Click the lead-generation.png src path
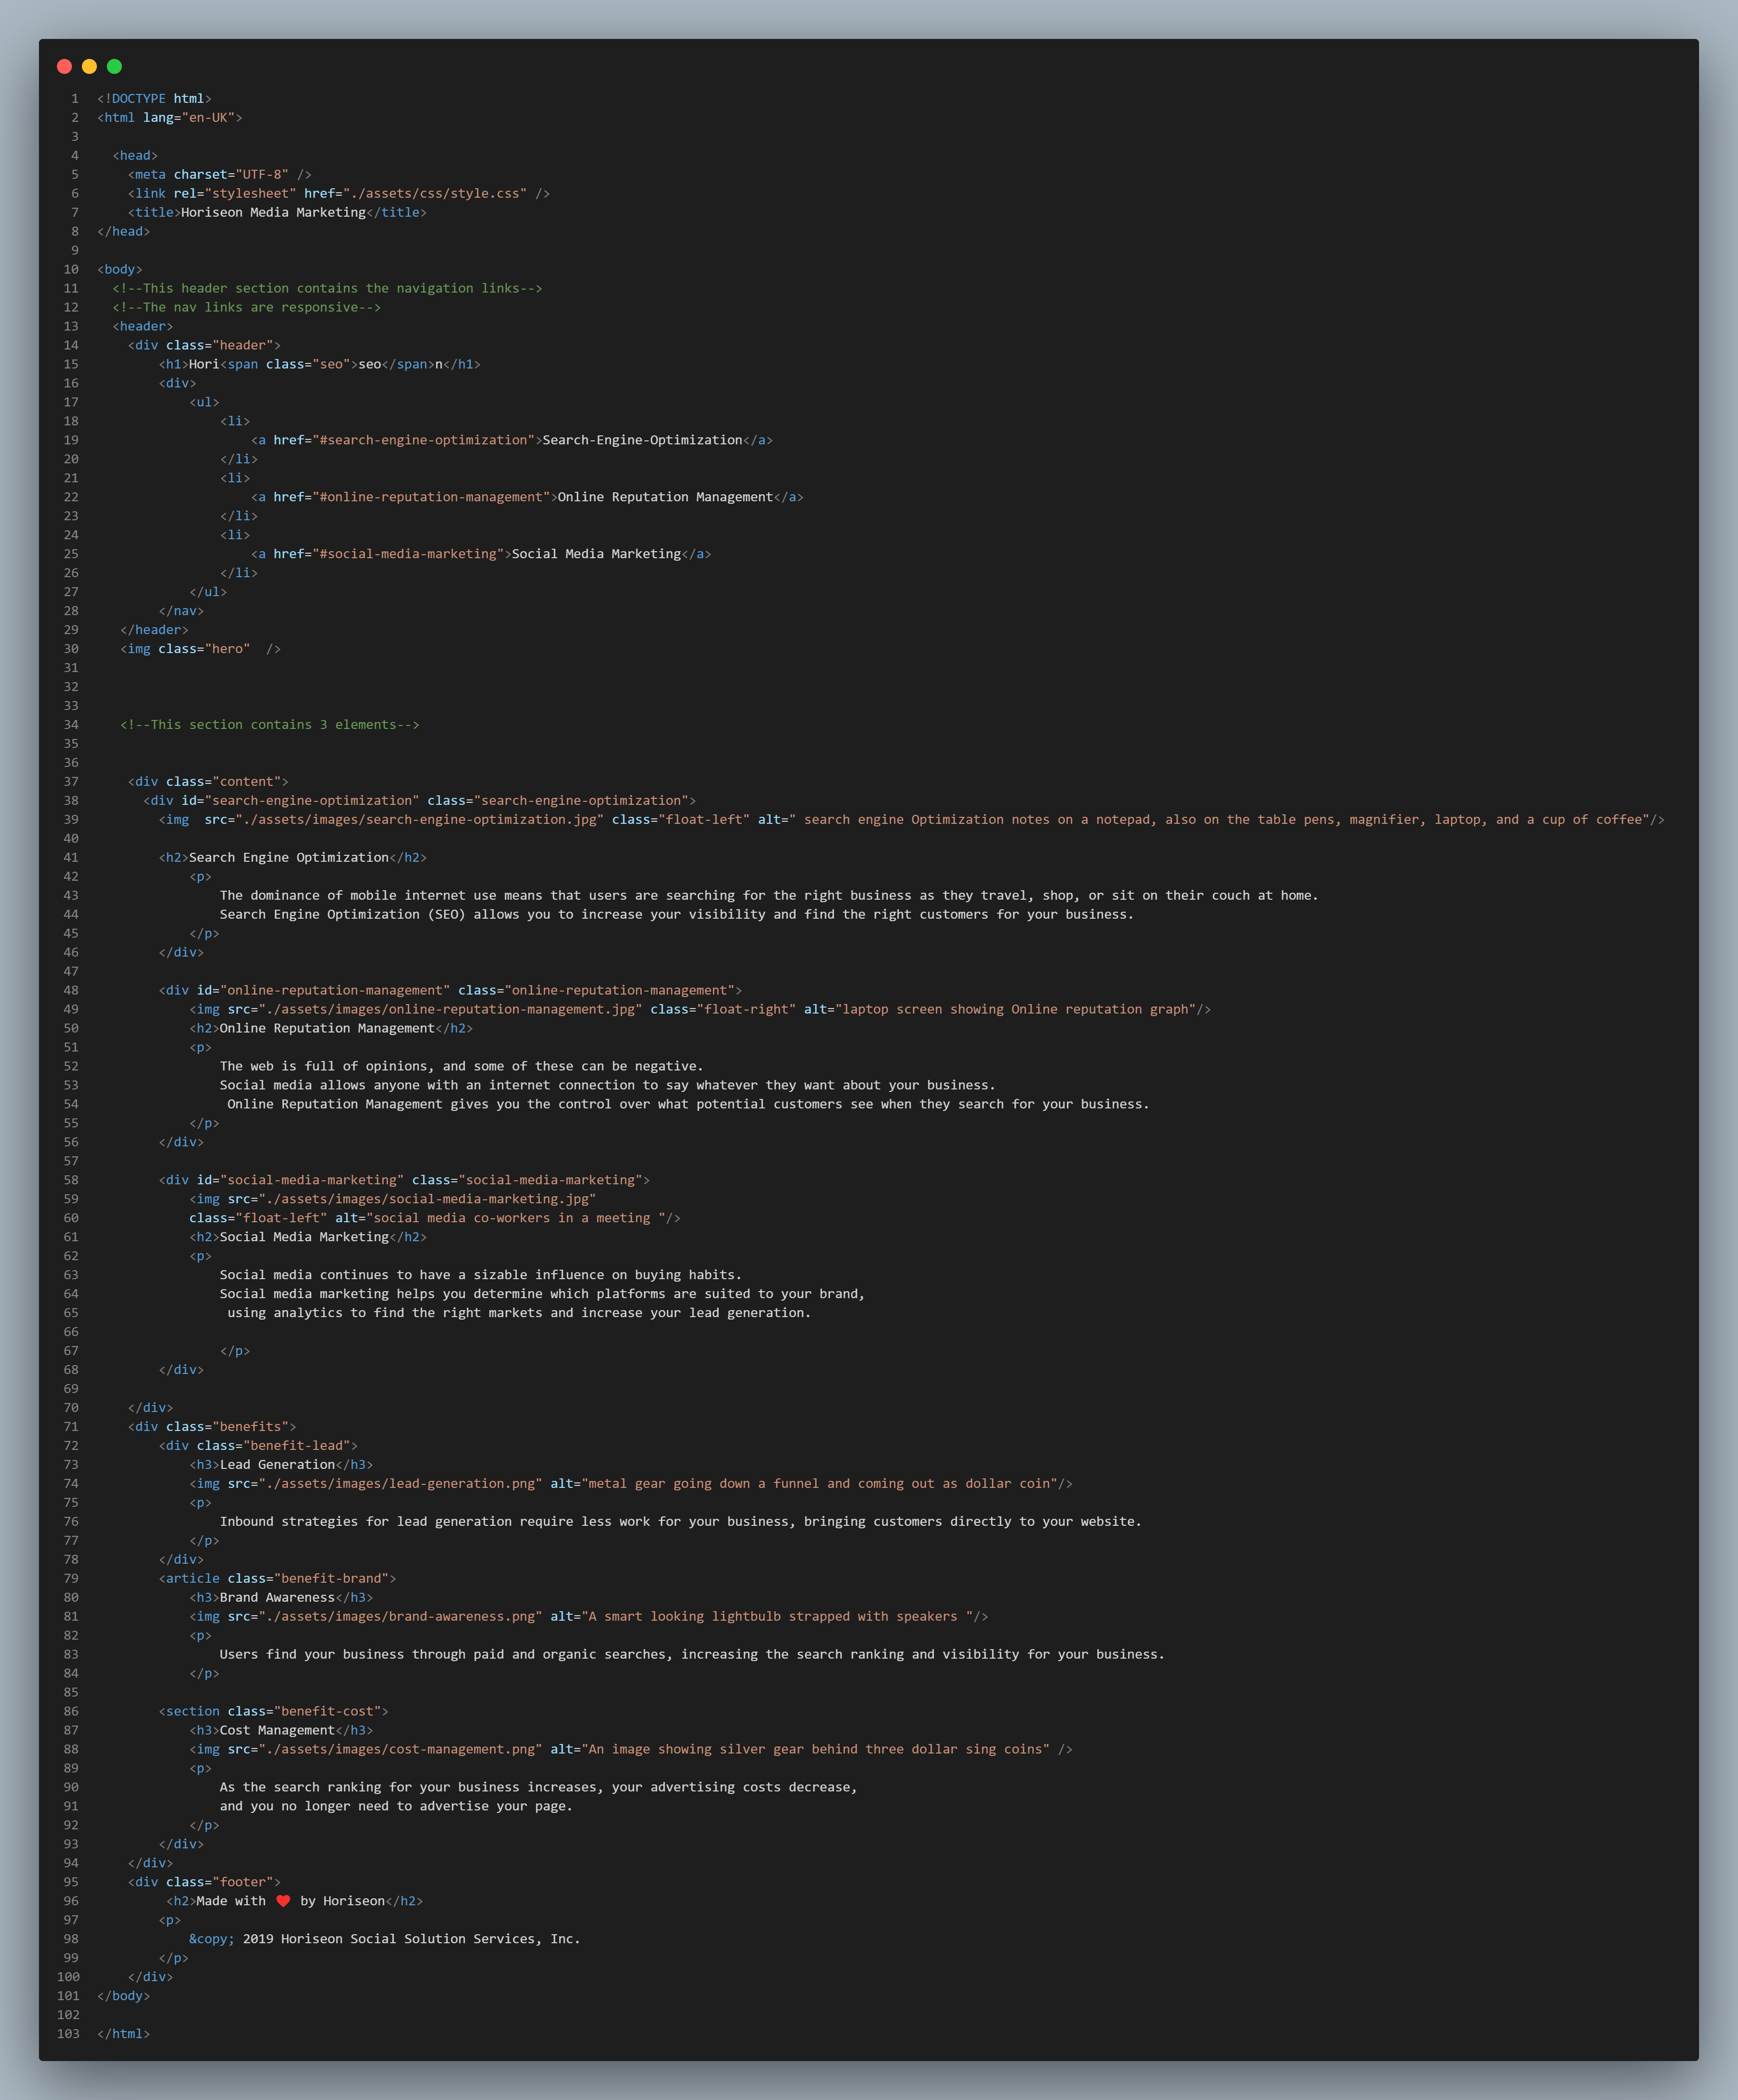1738x2100 pixels. tap(400, 1484)
